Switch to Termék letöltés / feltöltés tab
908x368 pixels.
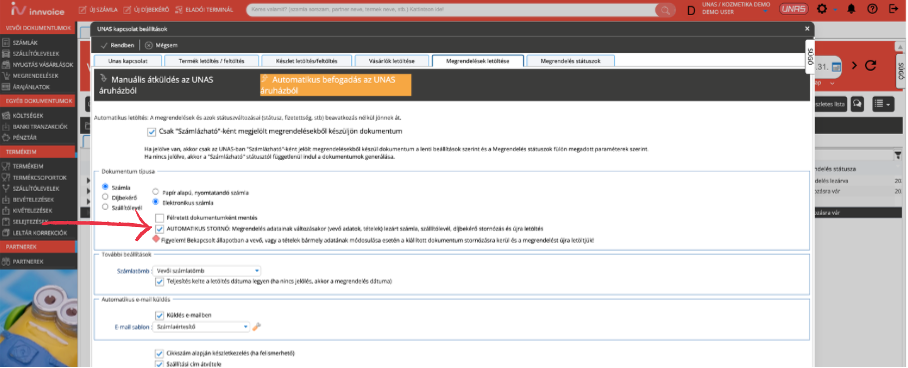point(211,61)
